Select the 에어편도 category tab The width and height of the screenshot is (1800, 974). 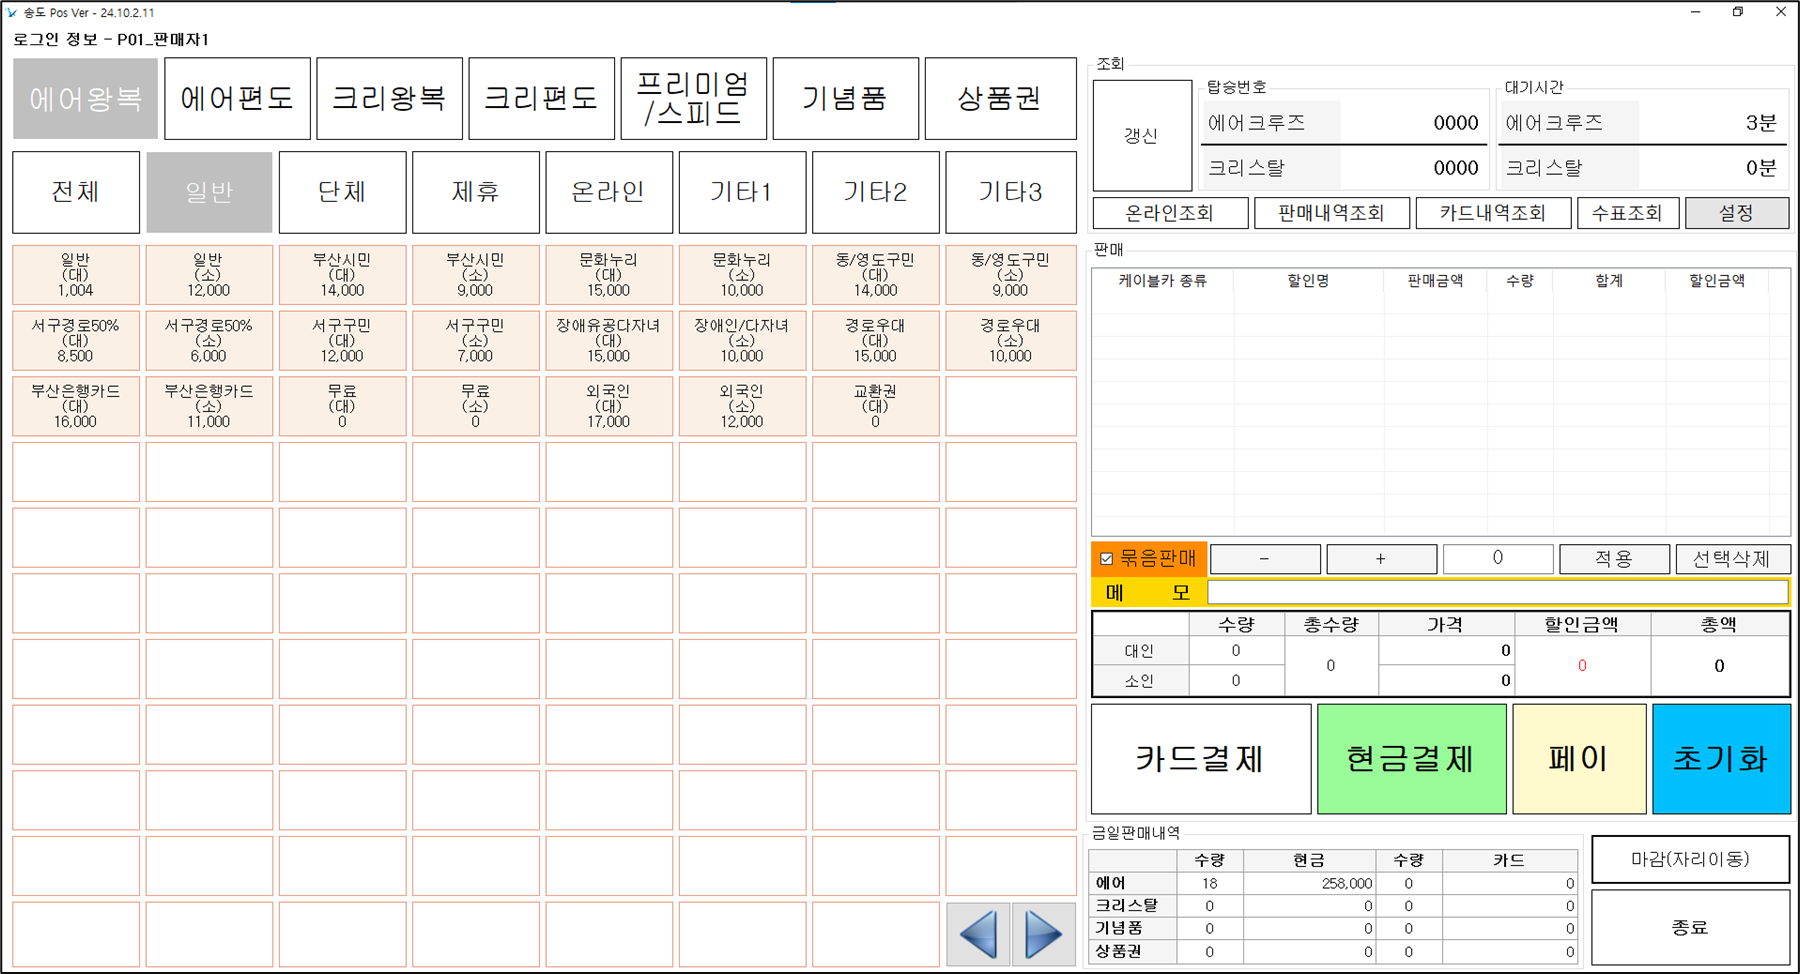[237, 98]
